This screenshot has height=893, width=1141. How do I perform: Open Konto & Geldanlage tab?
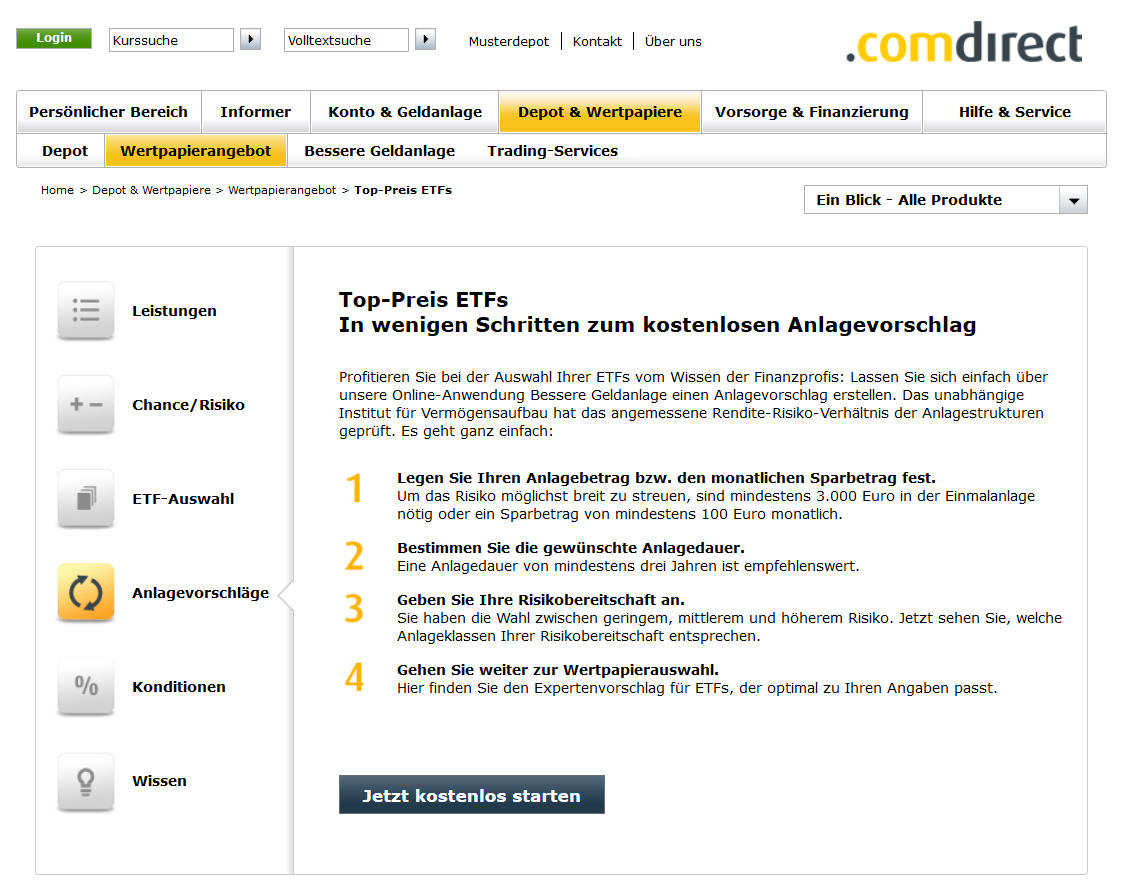(x=405, y=112)
